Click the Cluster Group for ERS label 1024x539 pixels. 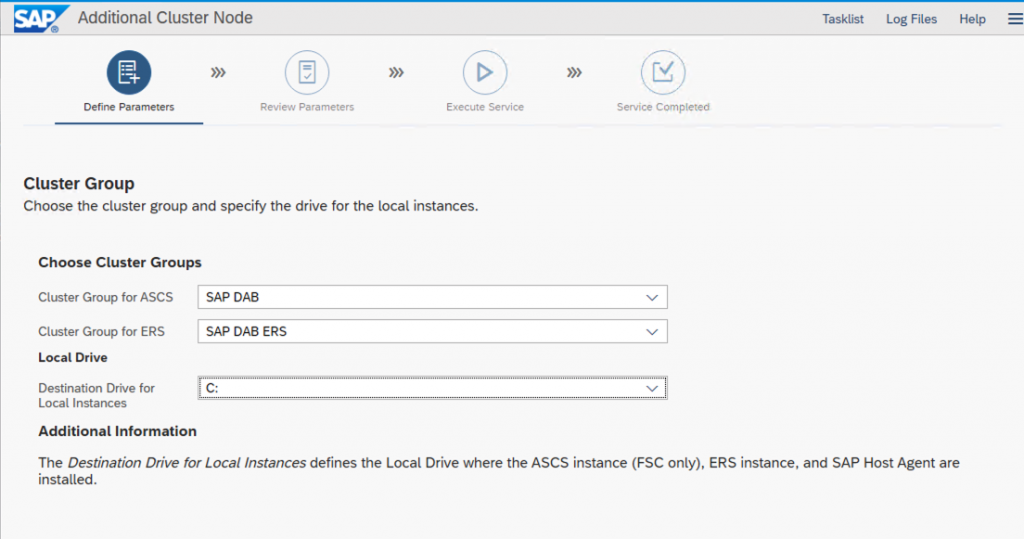(101, 331)
